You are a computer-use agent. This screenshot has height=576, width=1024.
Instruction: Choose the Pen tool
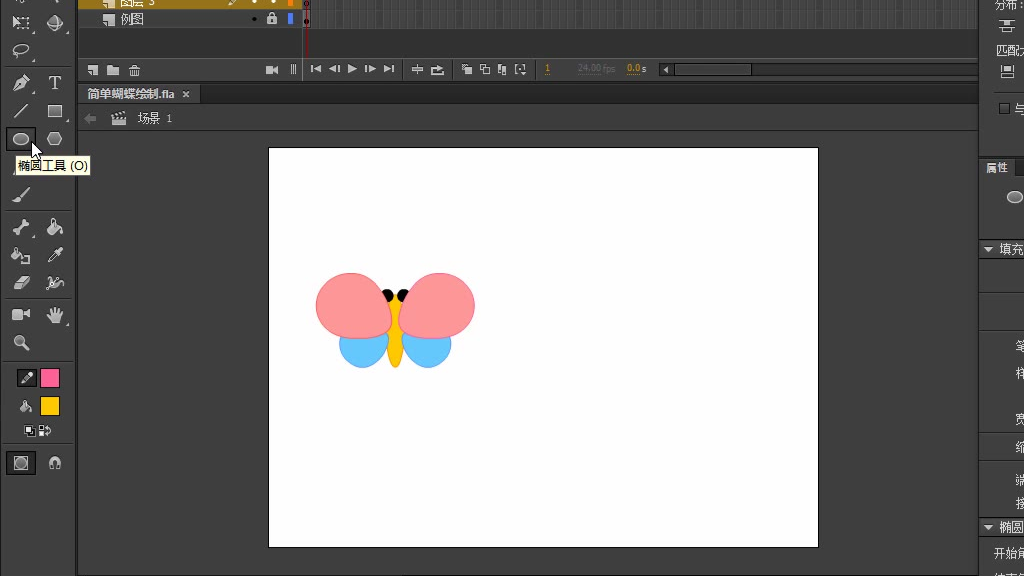(21, 83)
